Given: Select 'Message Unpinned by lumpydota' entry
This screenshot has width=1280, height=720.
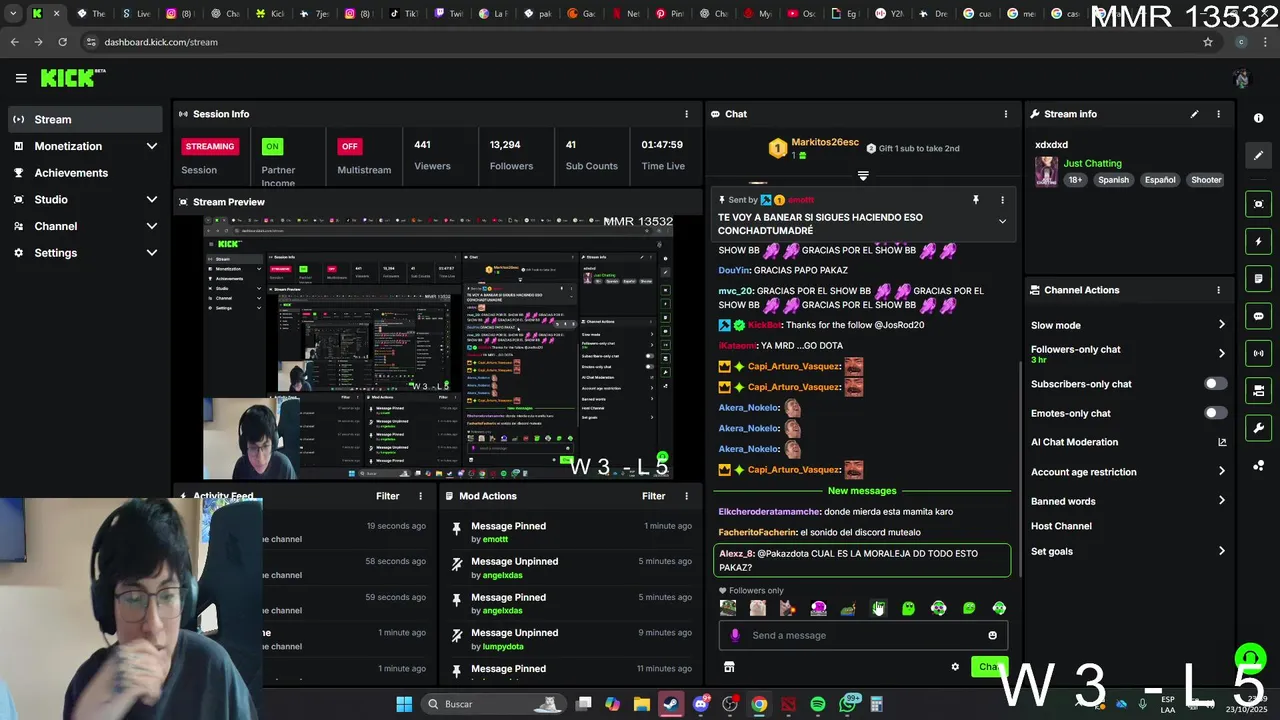Looking at the screenshot, I should tap(571, 639).
